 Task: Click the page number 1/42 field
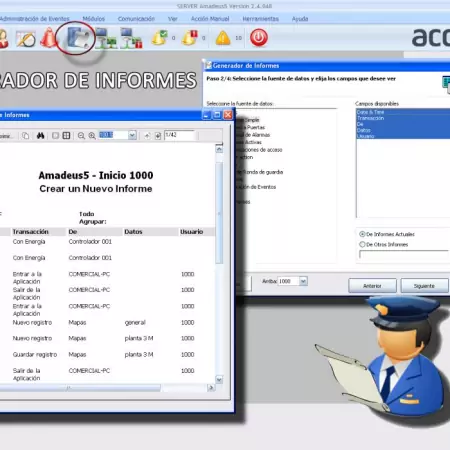coord(179,135)
